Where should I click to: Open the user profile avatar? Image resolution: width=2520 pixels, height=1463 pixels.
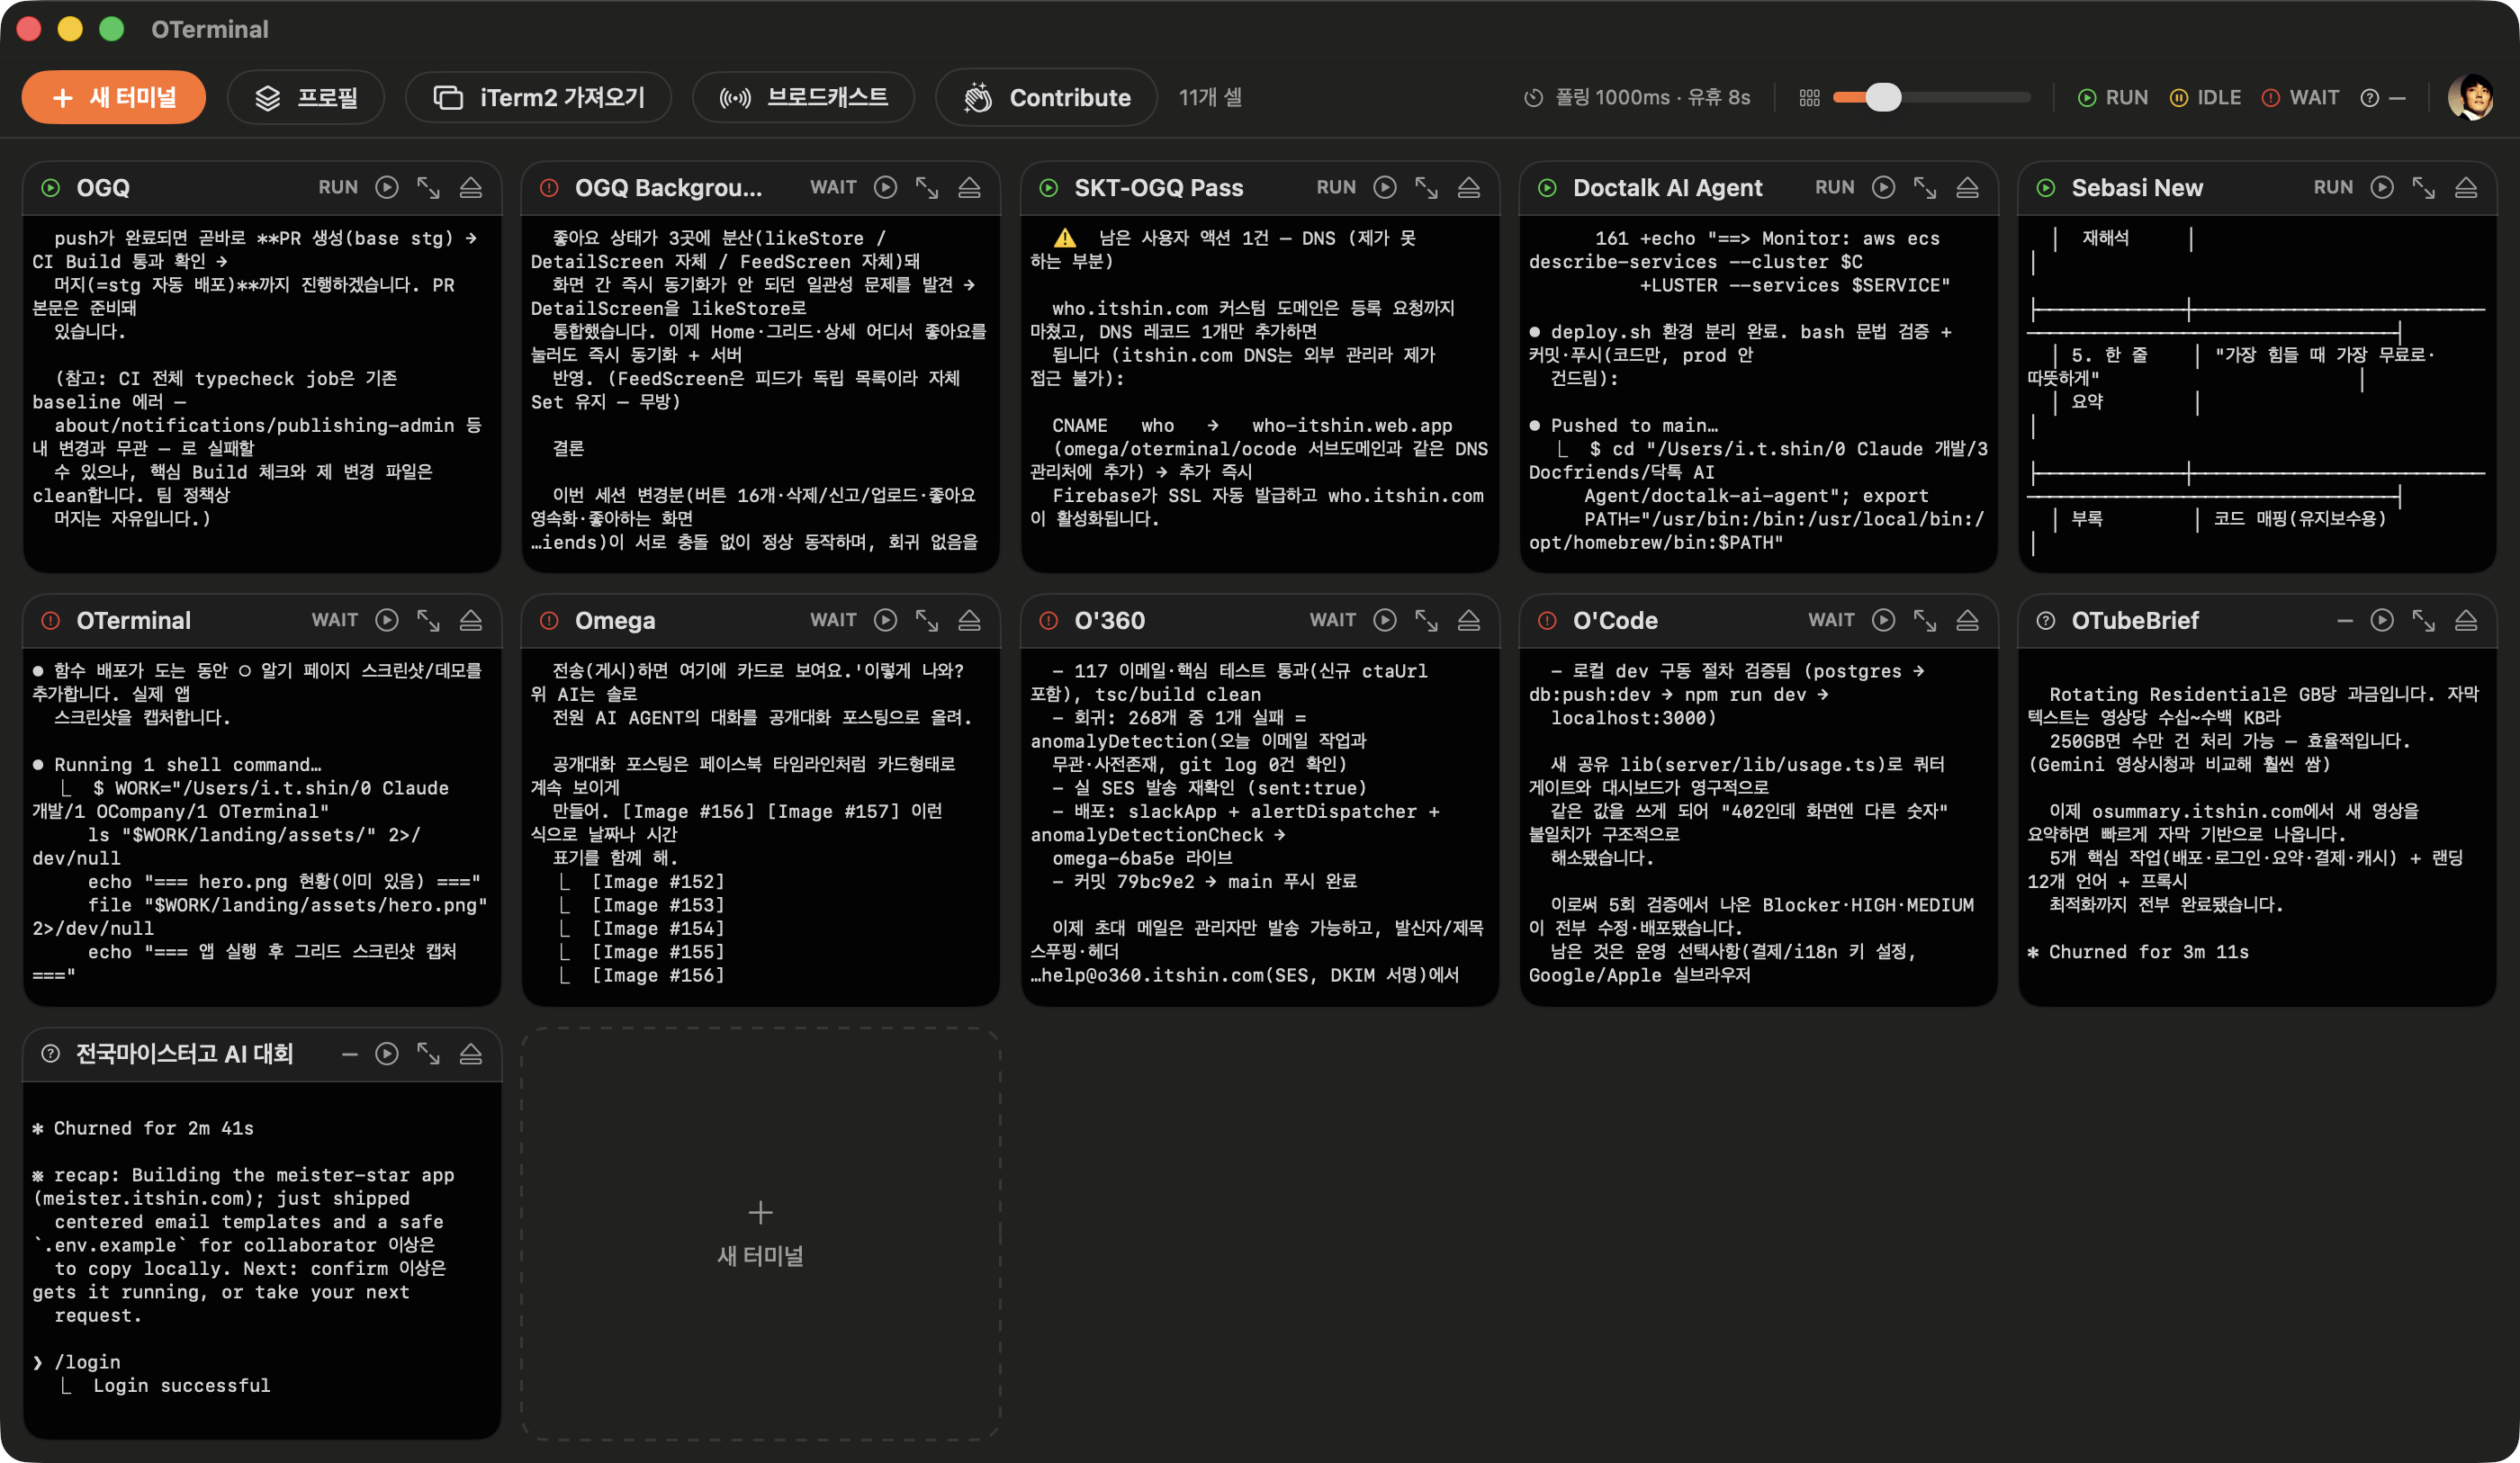(2471, 97)
